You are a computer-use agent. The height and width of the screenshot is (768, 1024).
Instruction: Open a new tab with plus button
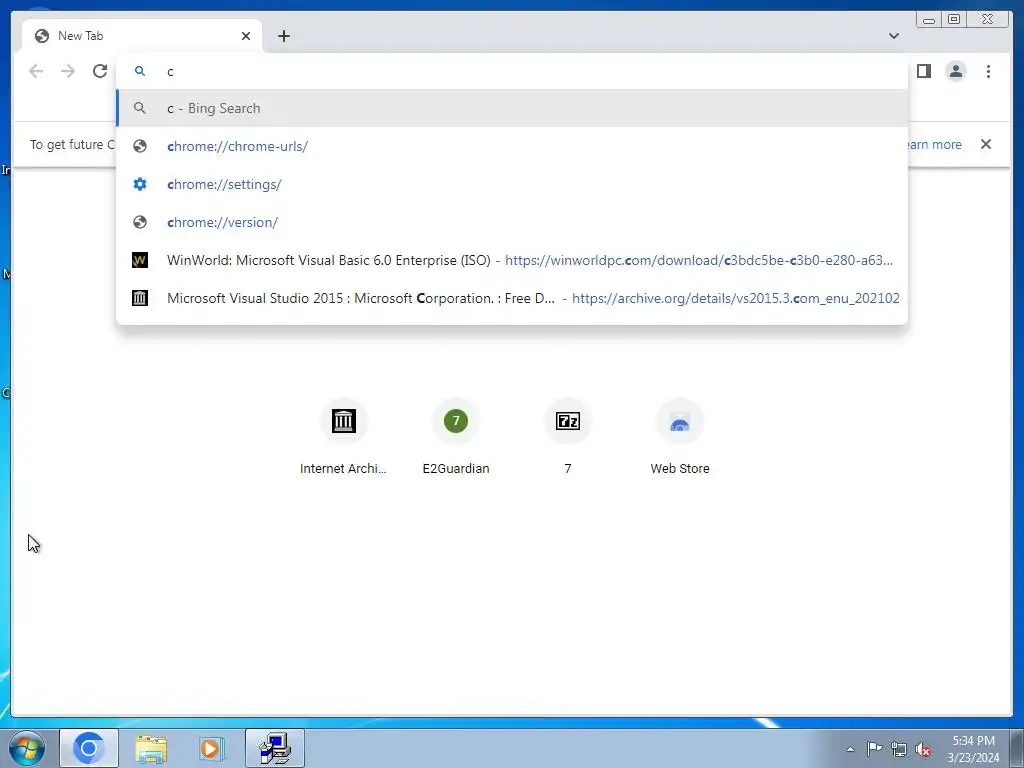point(283,36)
